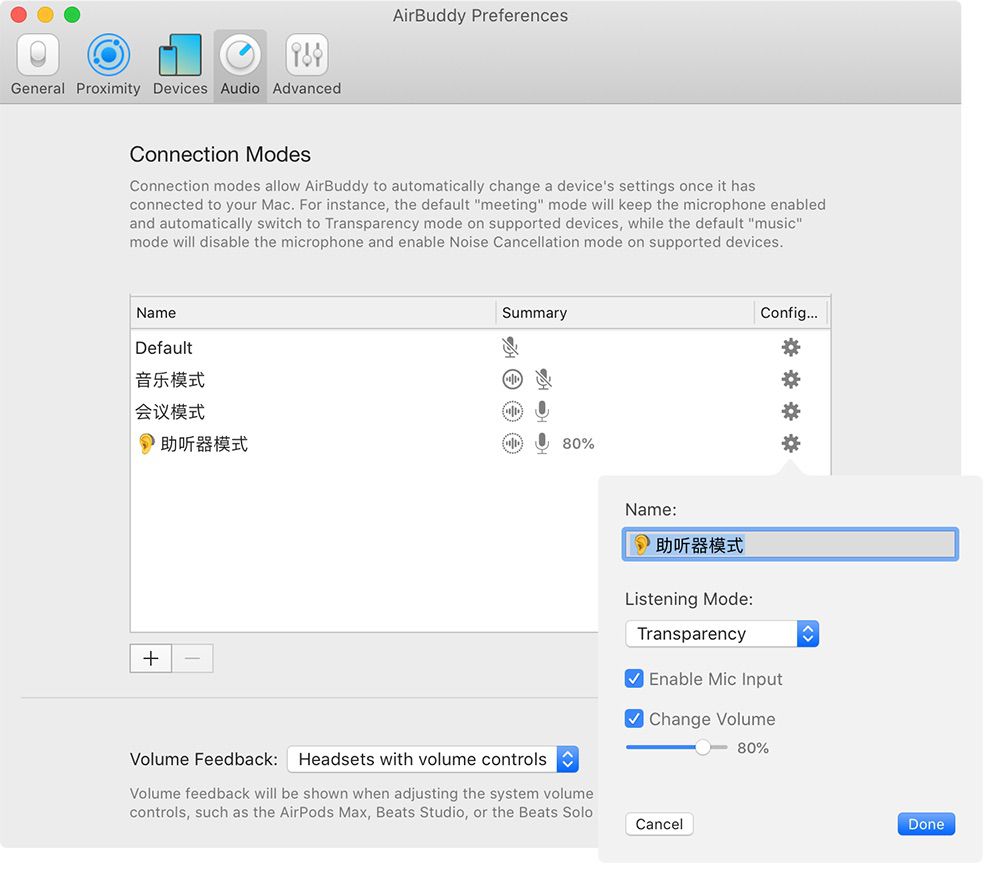This screenshot has height=880, width=1000.
Task: Sort by the Name column header
Action: click(313, 312)
